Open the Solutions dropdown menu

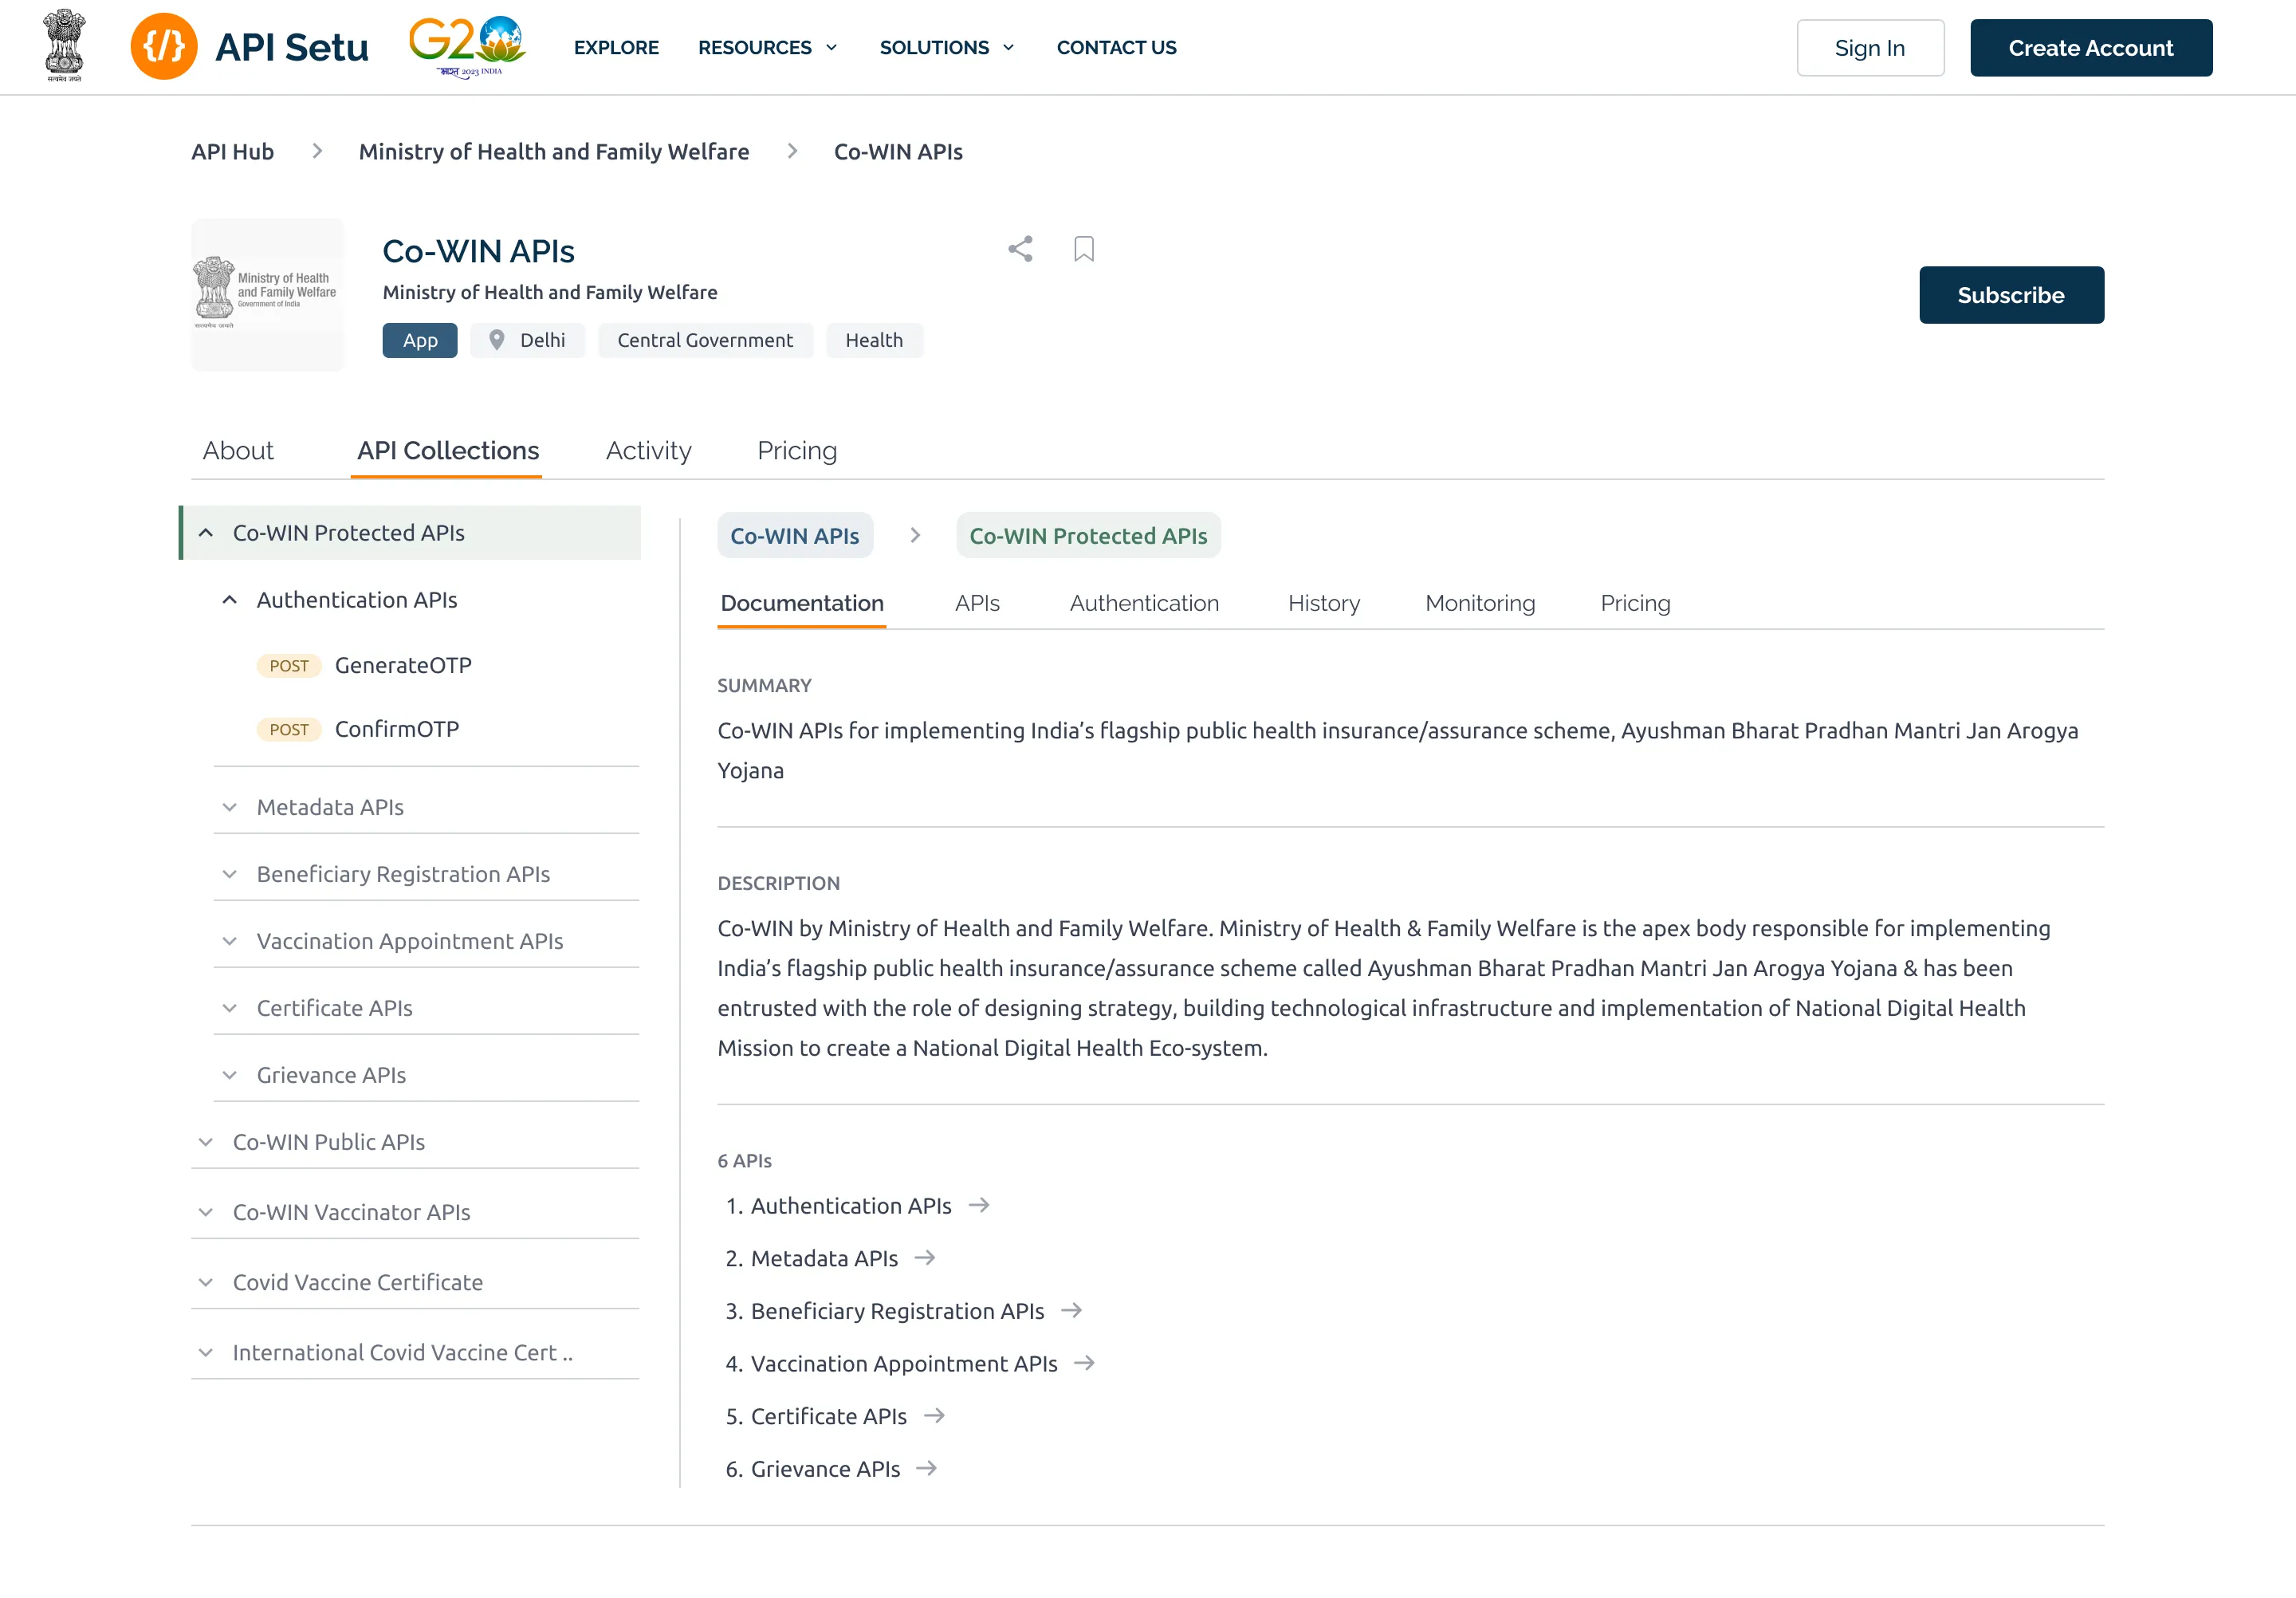tap(946, 47)
